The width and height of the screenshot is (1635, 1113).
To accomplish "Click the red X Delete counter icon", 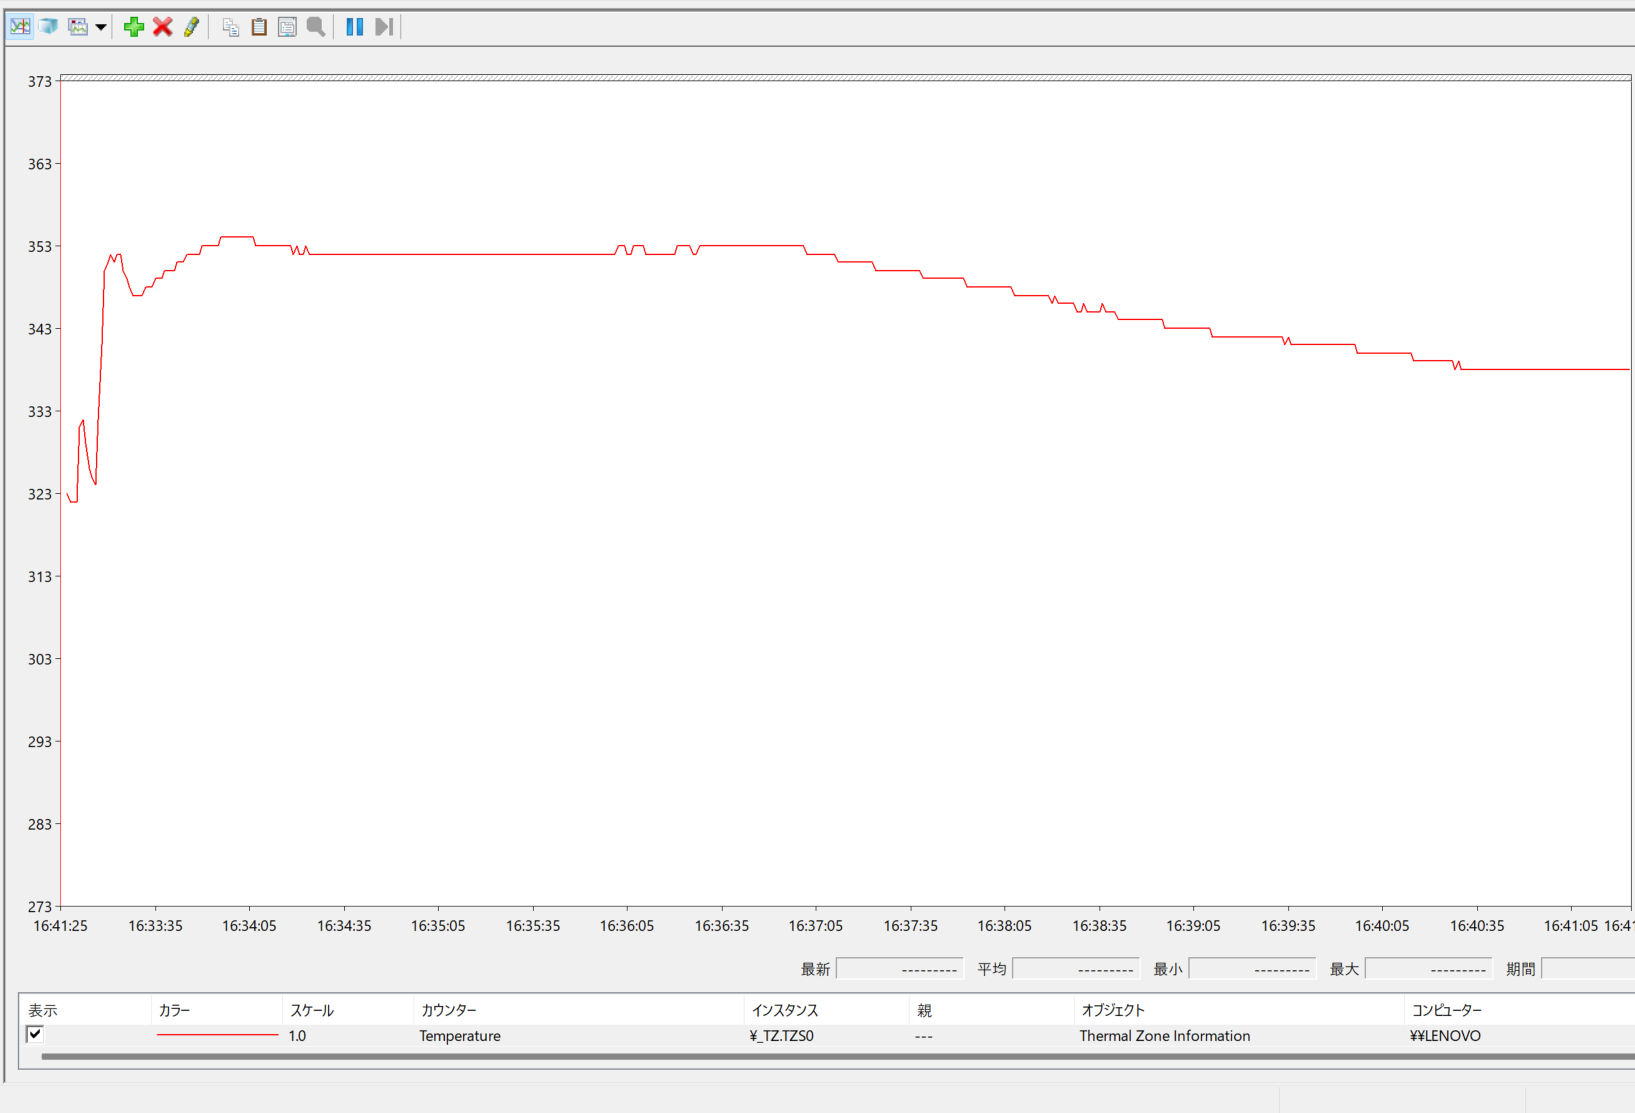I will (162, 27).
